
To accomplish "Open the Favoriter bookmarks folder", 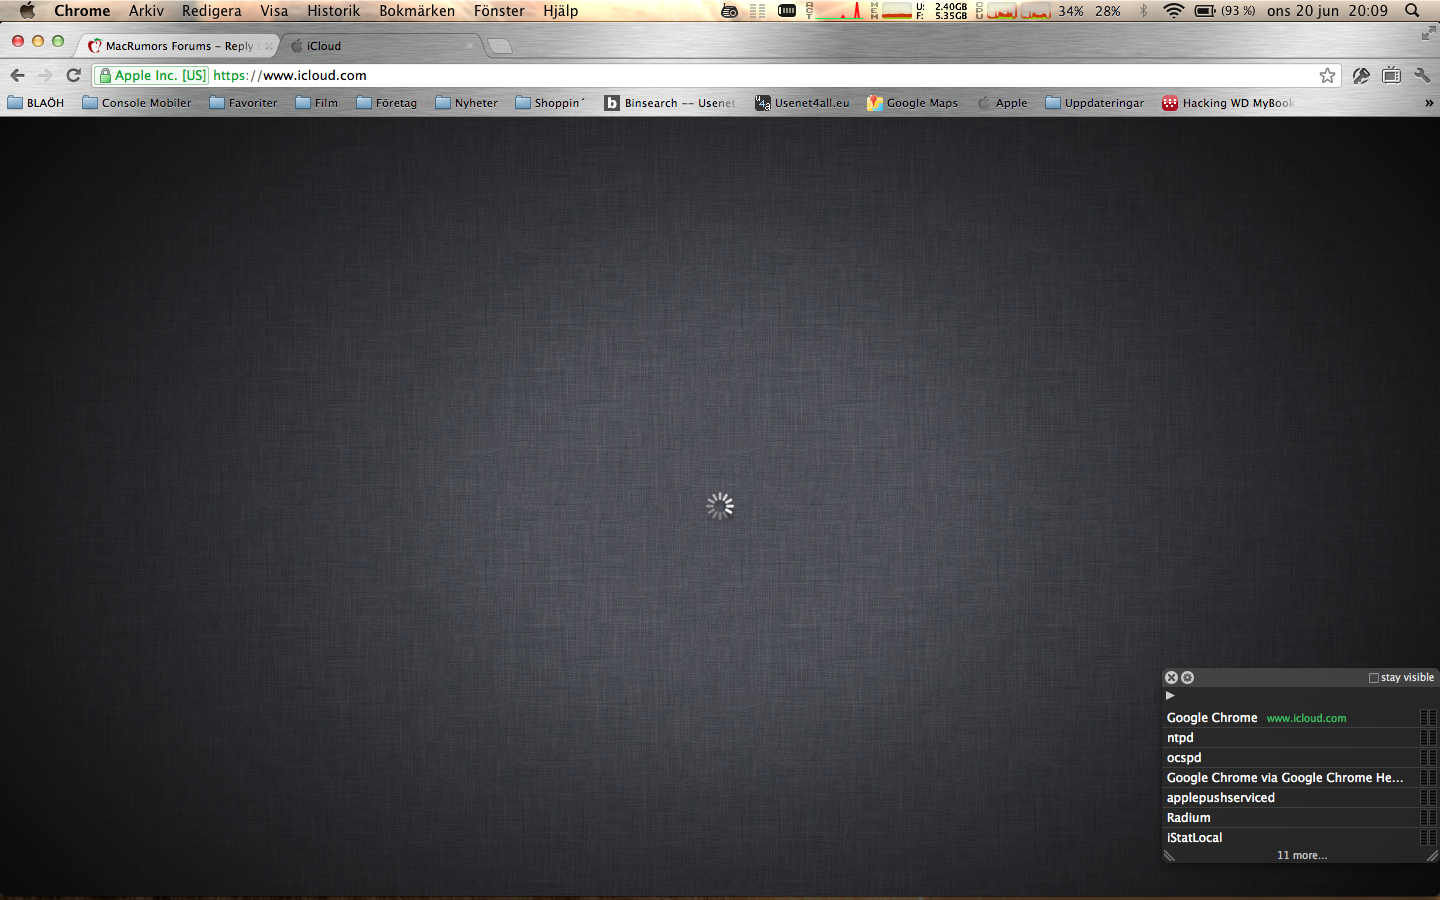I will tap(243, 103).
